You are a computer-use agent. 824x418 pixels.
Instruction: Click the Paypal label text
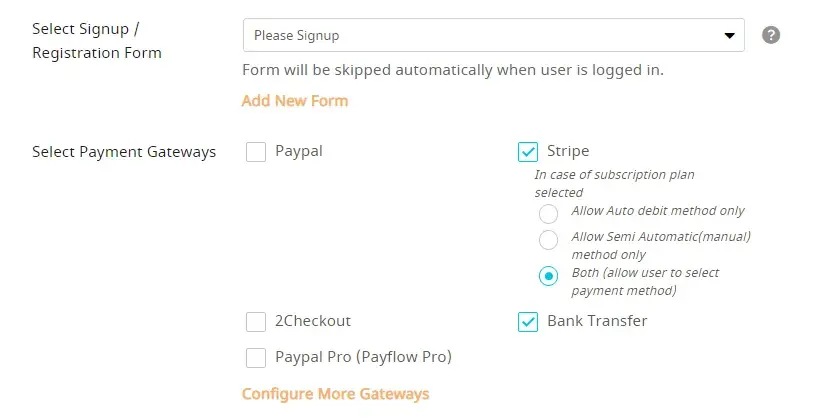coord(299,152)
